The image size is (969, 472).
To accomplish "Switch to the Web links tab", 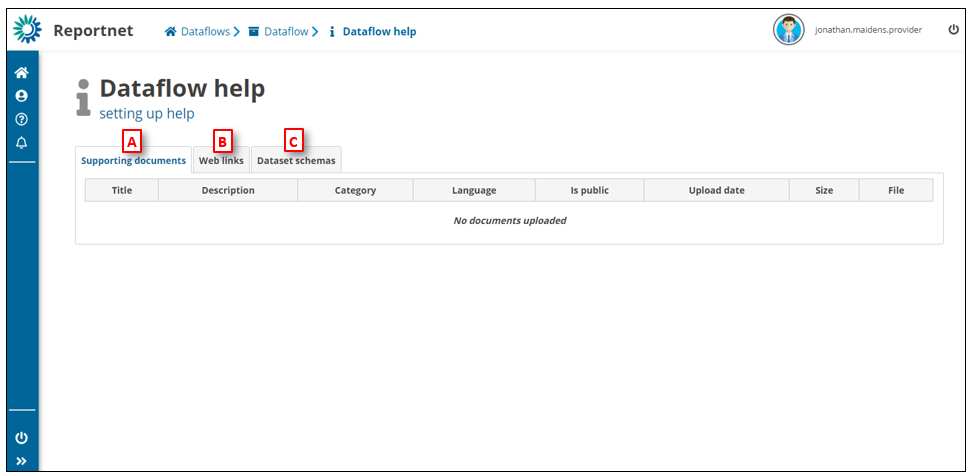I will coord(221,160).
